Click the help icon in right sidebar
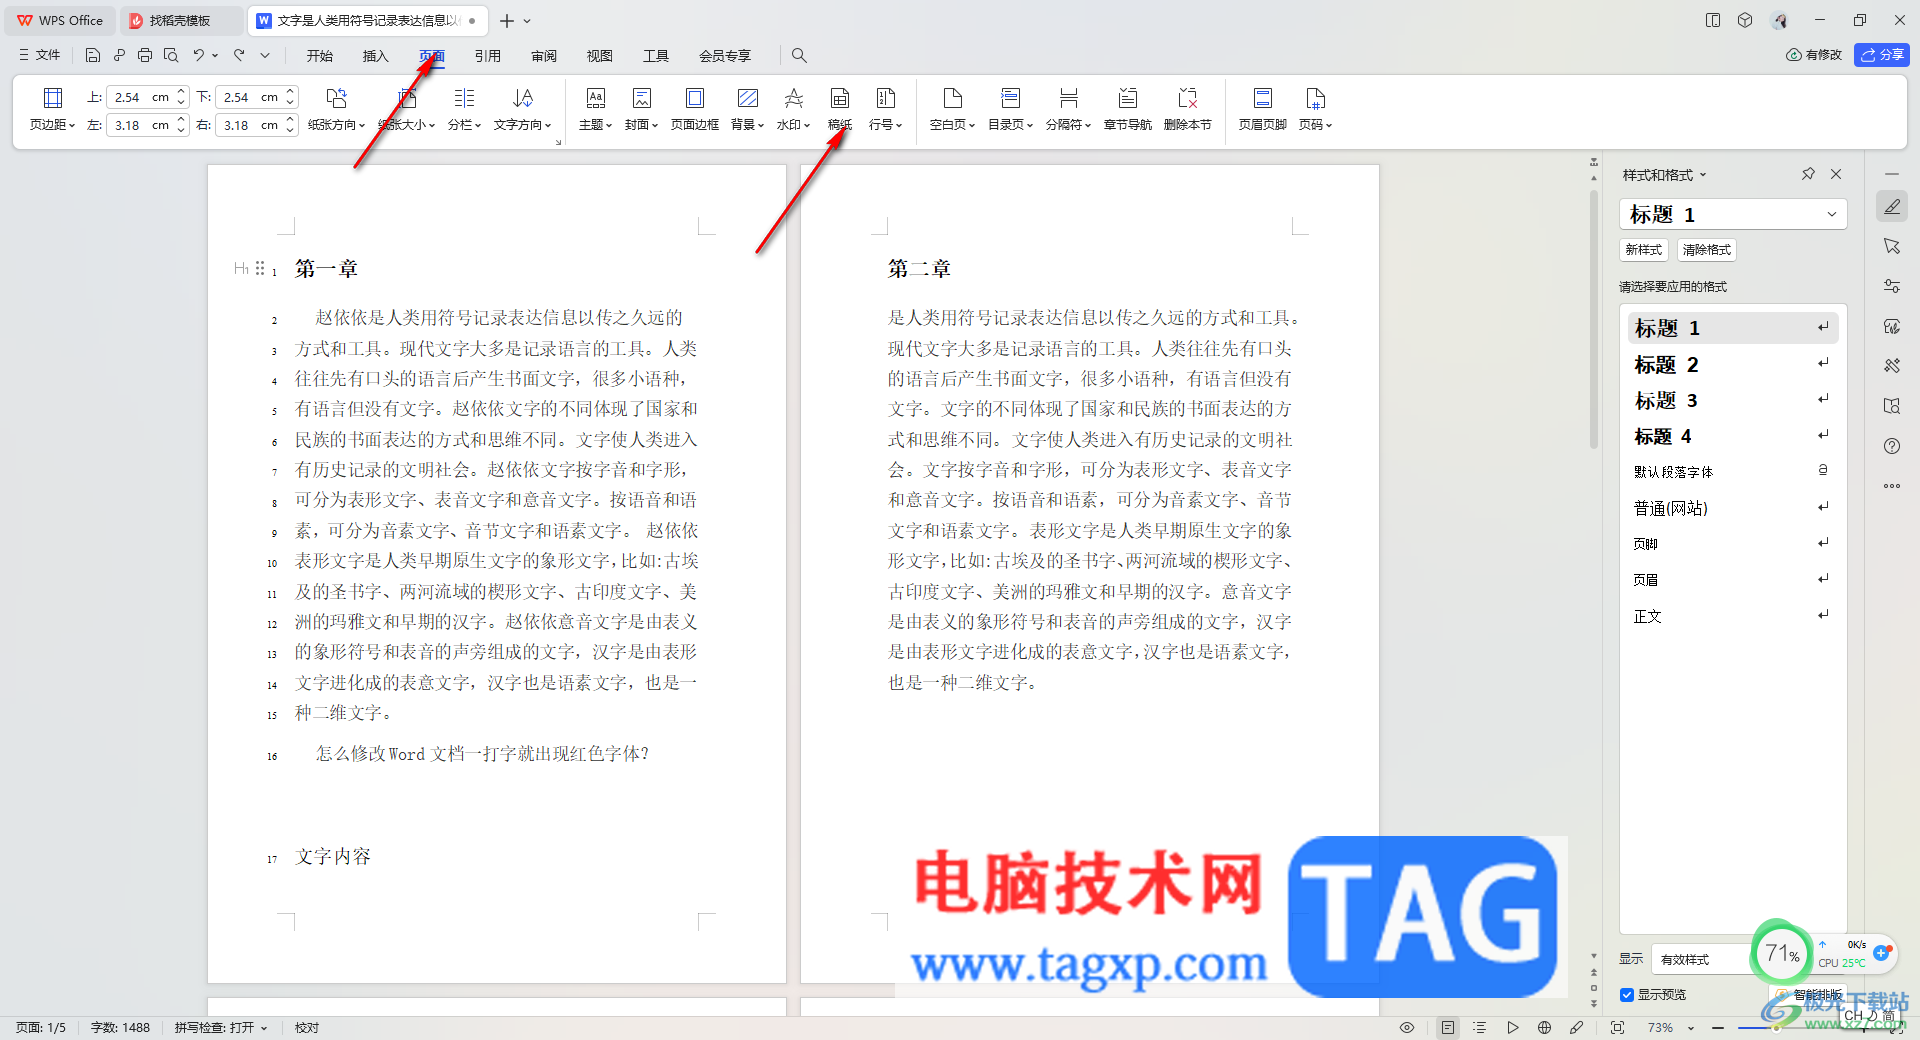This screenshot has height=1040, width=1920. coord(1892,446)
